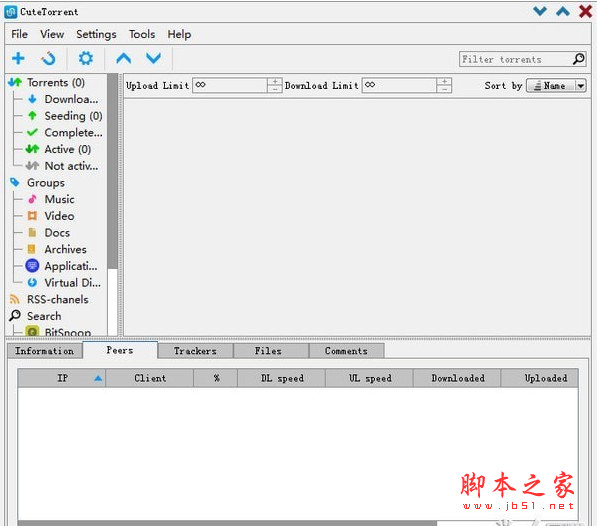Click the Archives icon

coord(32,249)
